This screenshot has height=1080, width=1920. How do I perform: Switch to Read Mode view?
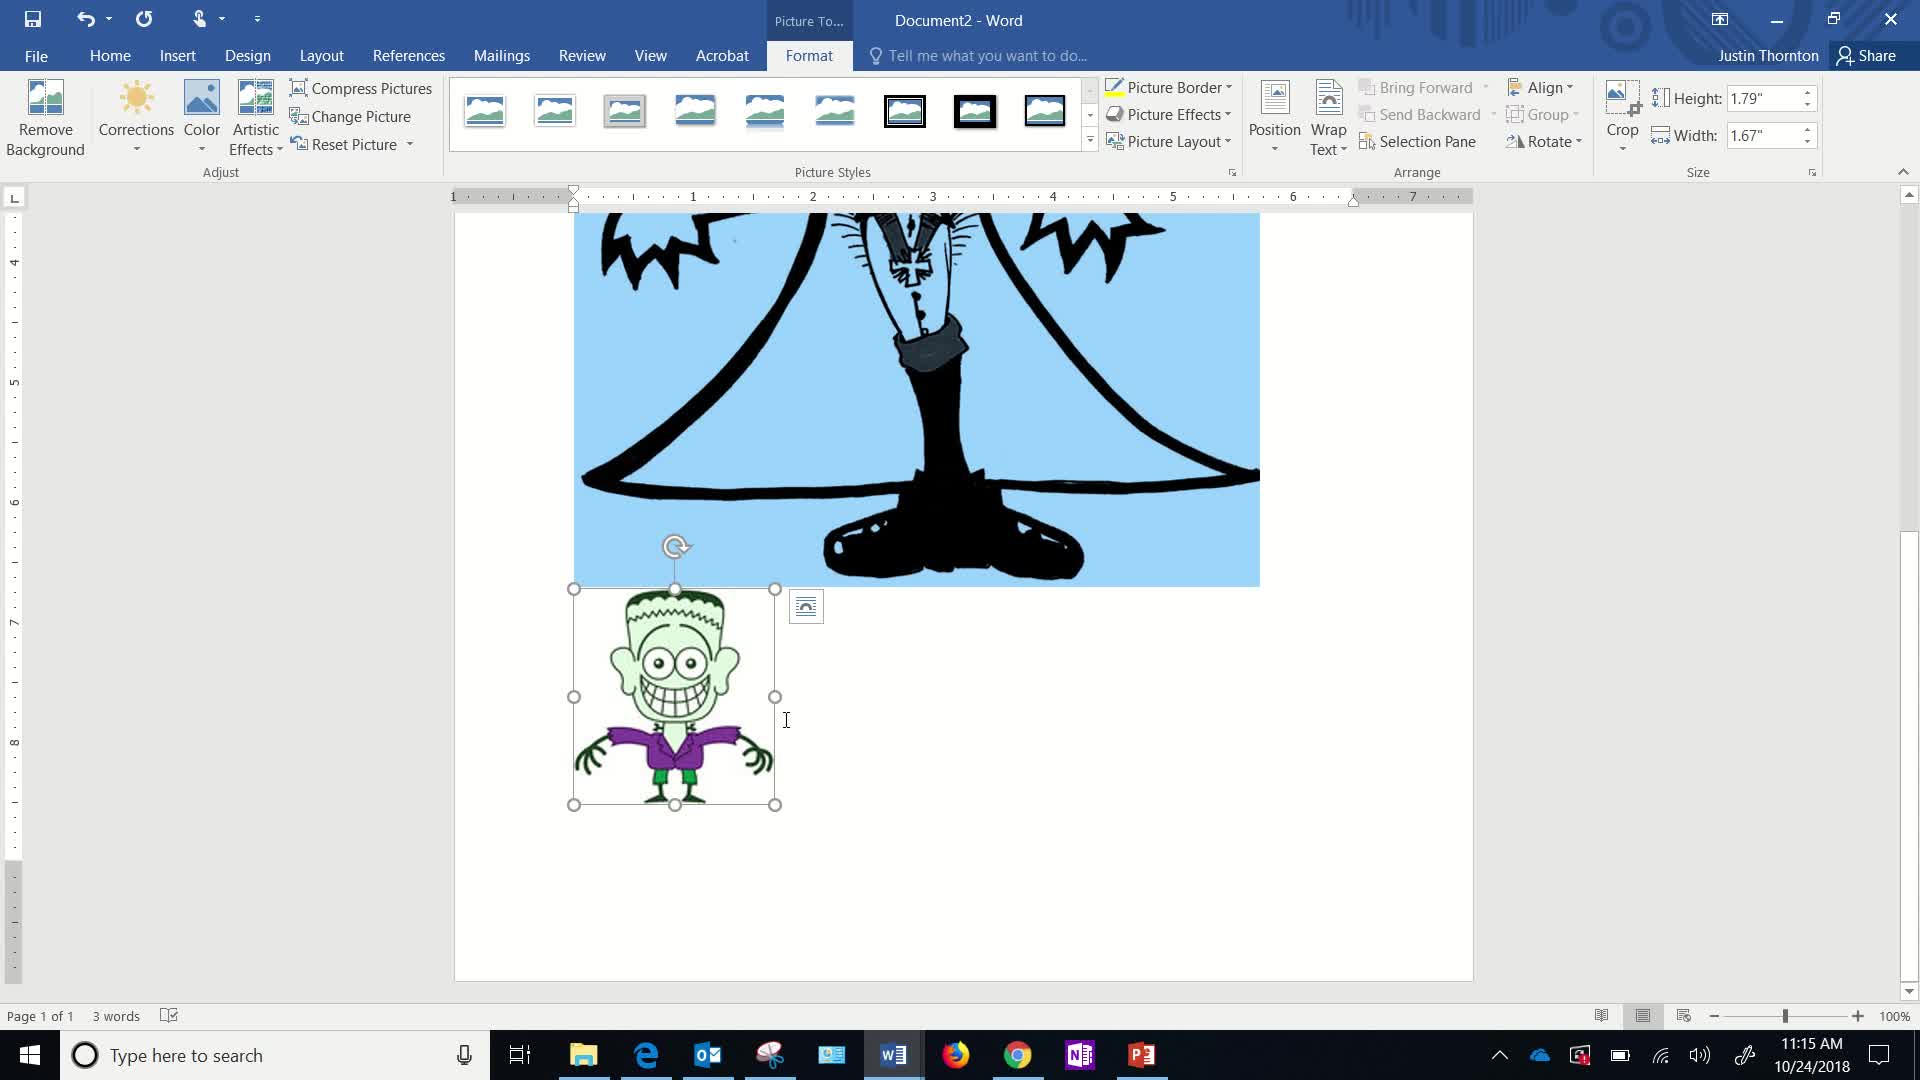1601,1016
